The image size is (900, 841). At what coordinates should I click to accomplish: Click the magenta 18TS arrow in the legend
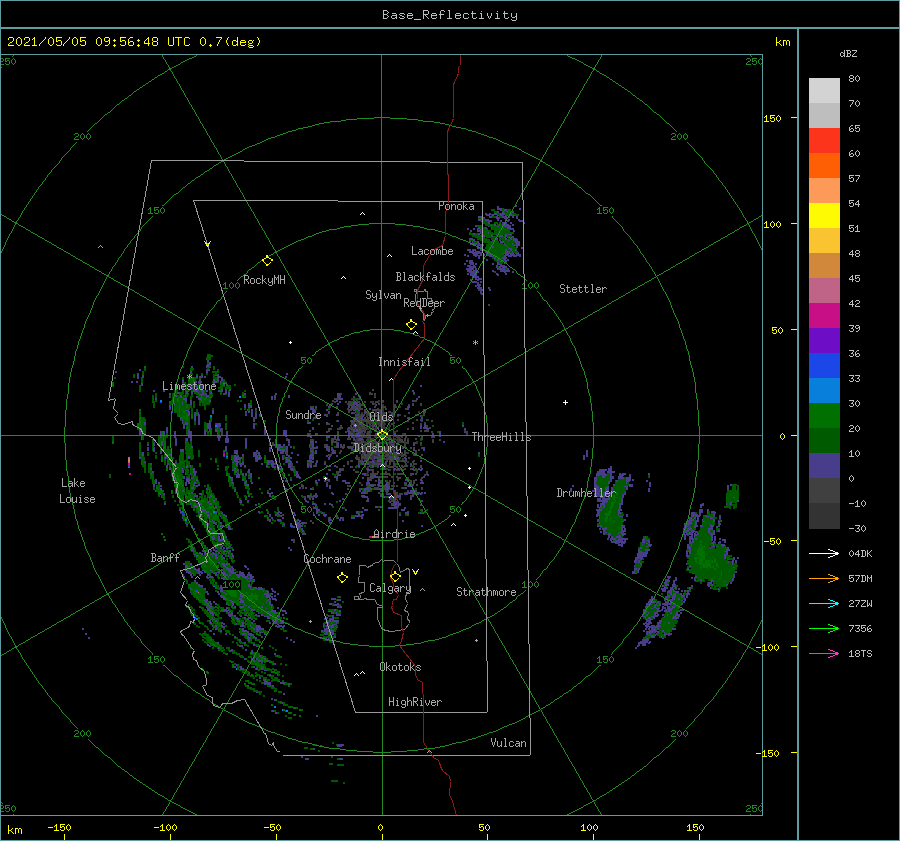pyautogui.click(x=824, y=653)
